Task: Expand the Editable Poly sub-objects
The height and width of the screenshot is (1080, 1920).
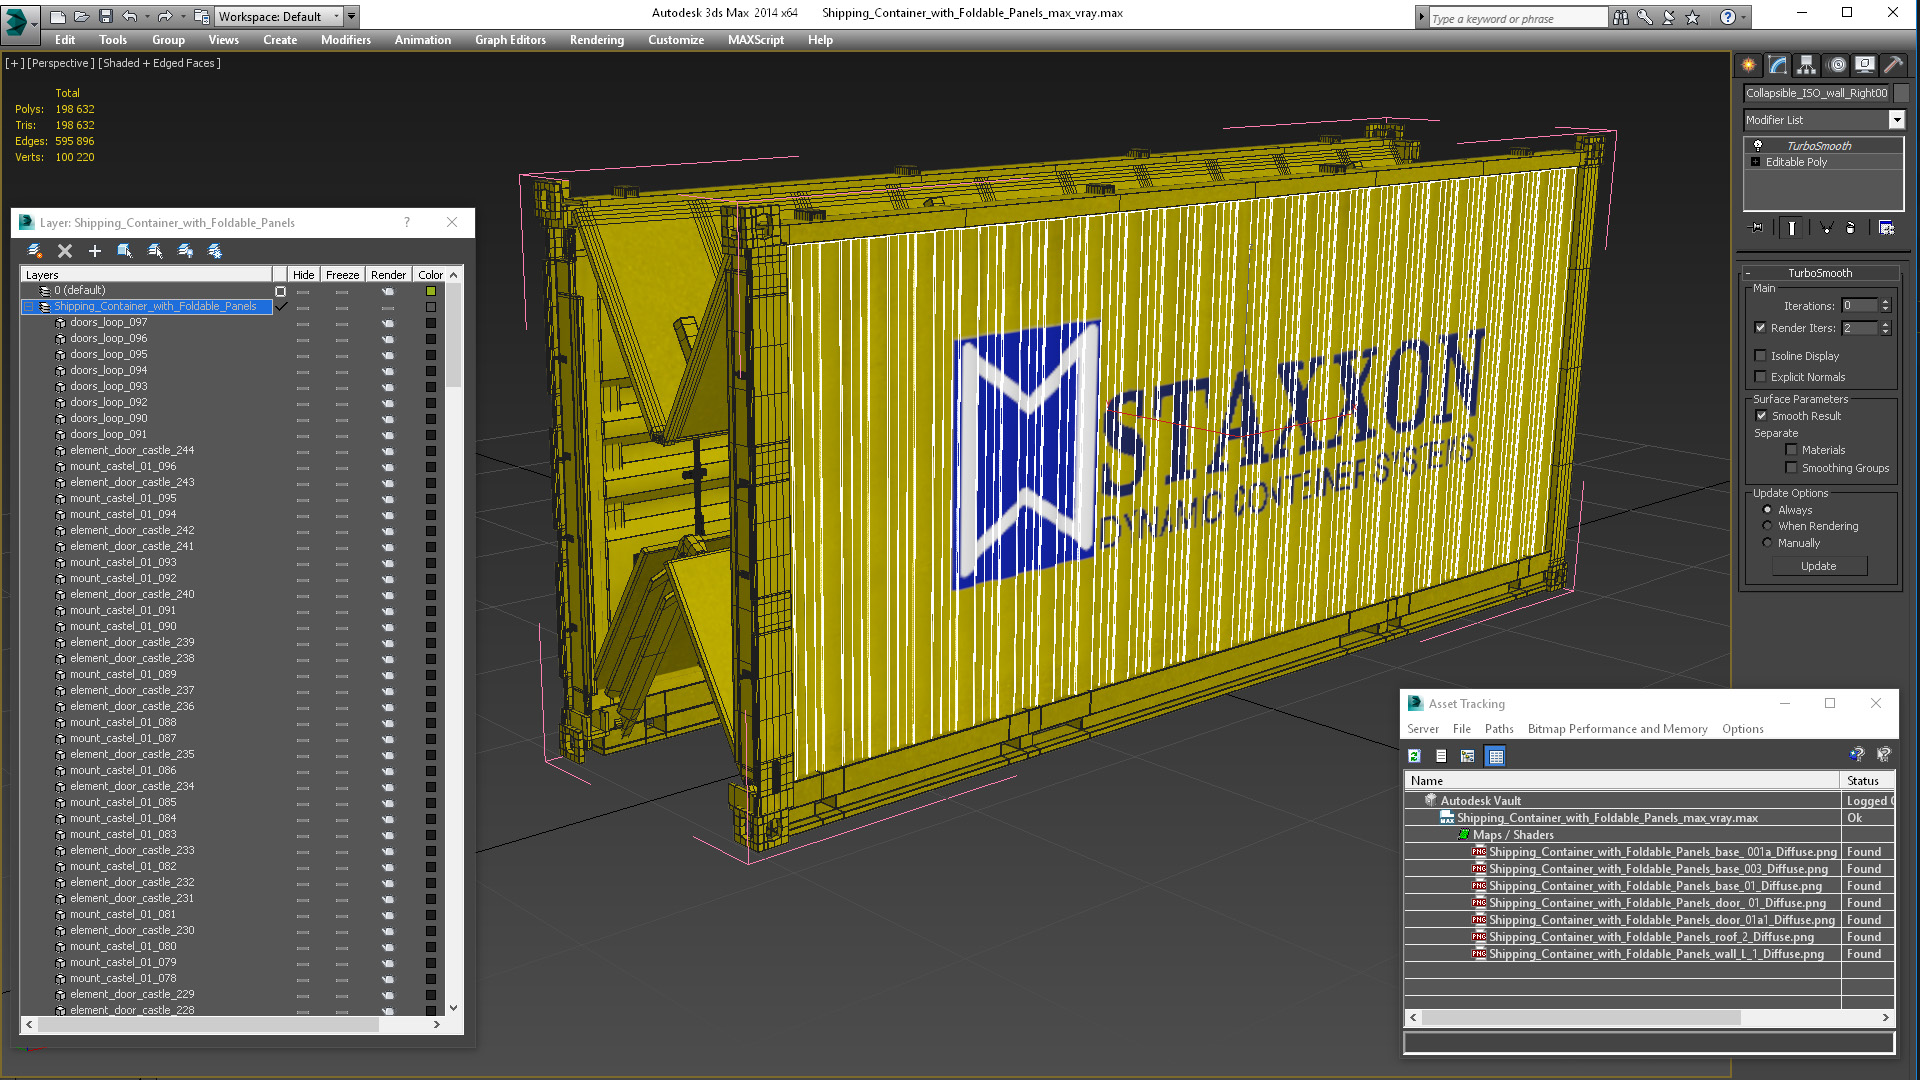Action: [1755, 162]
